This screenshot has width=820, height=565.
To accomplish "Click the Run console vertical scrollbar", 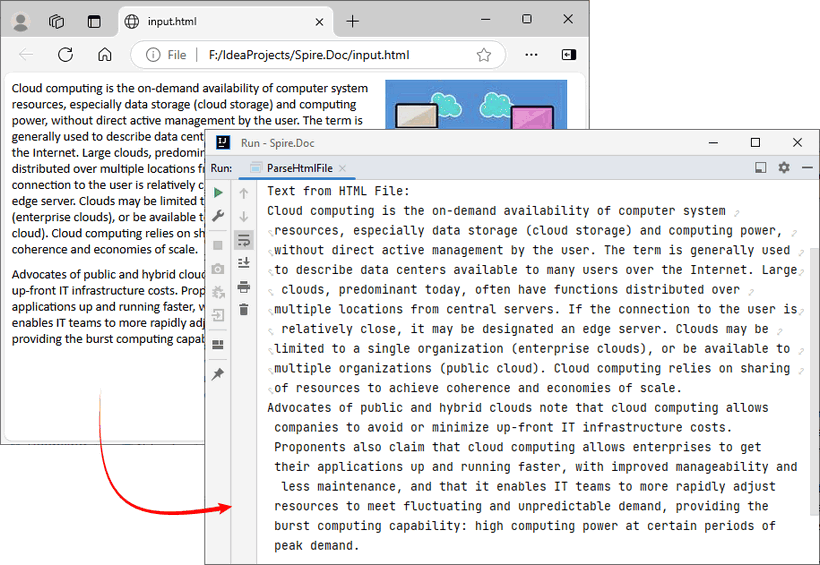I will coord(815,382).
